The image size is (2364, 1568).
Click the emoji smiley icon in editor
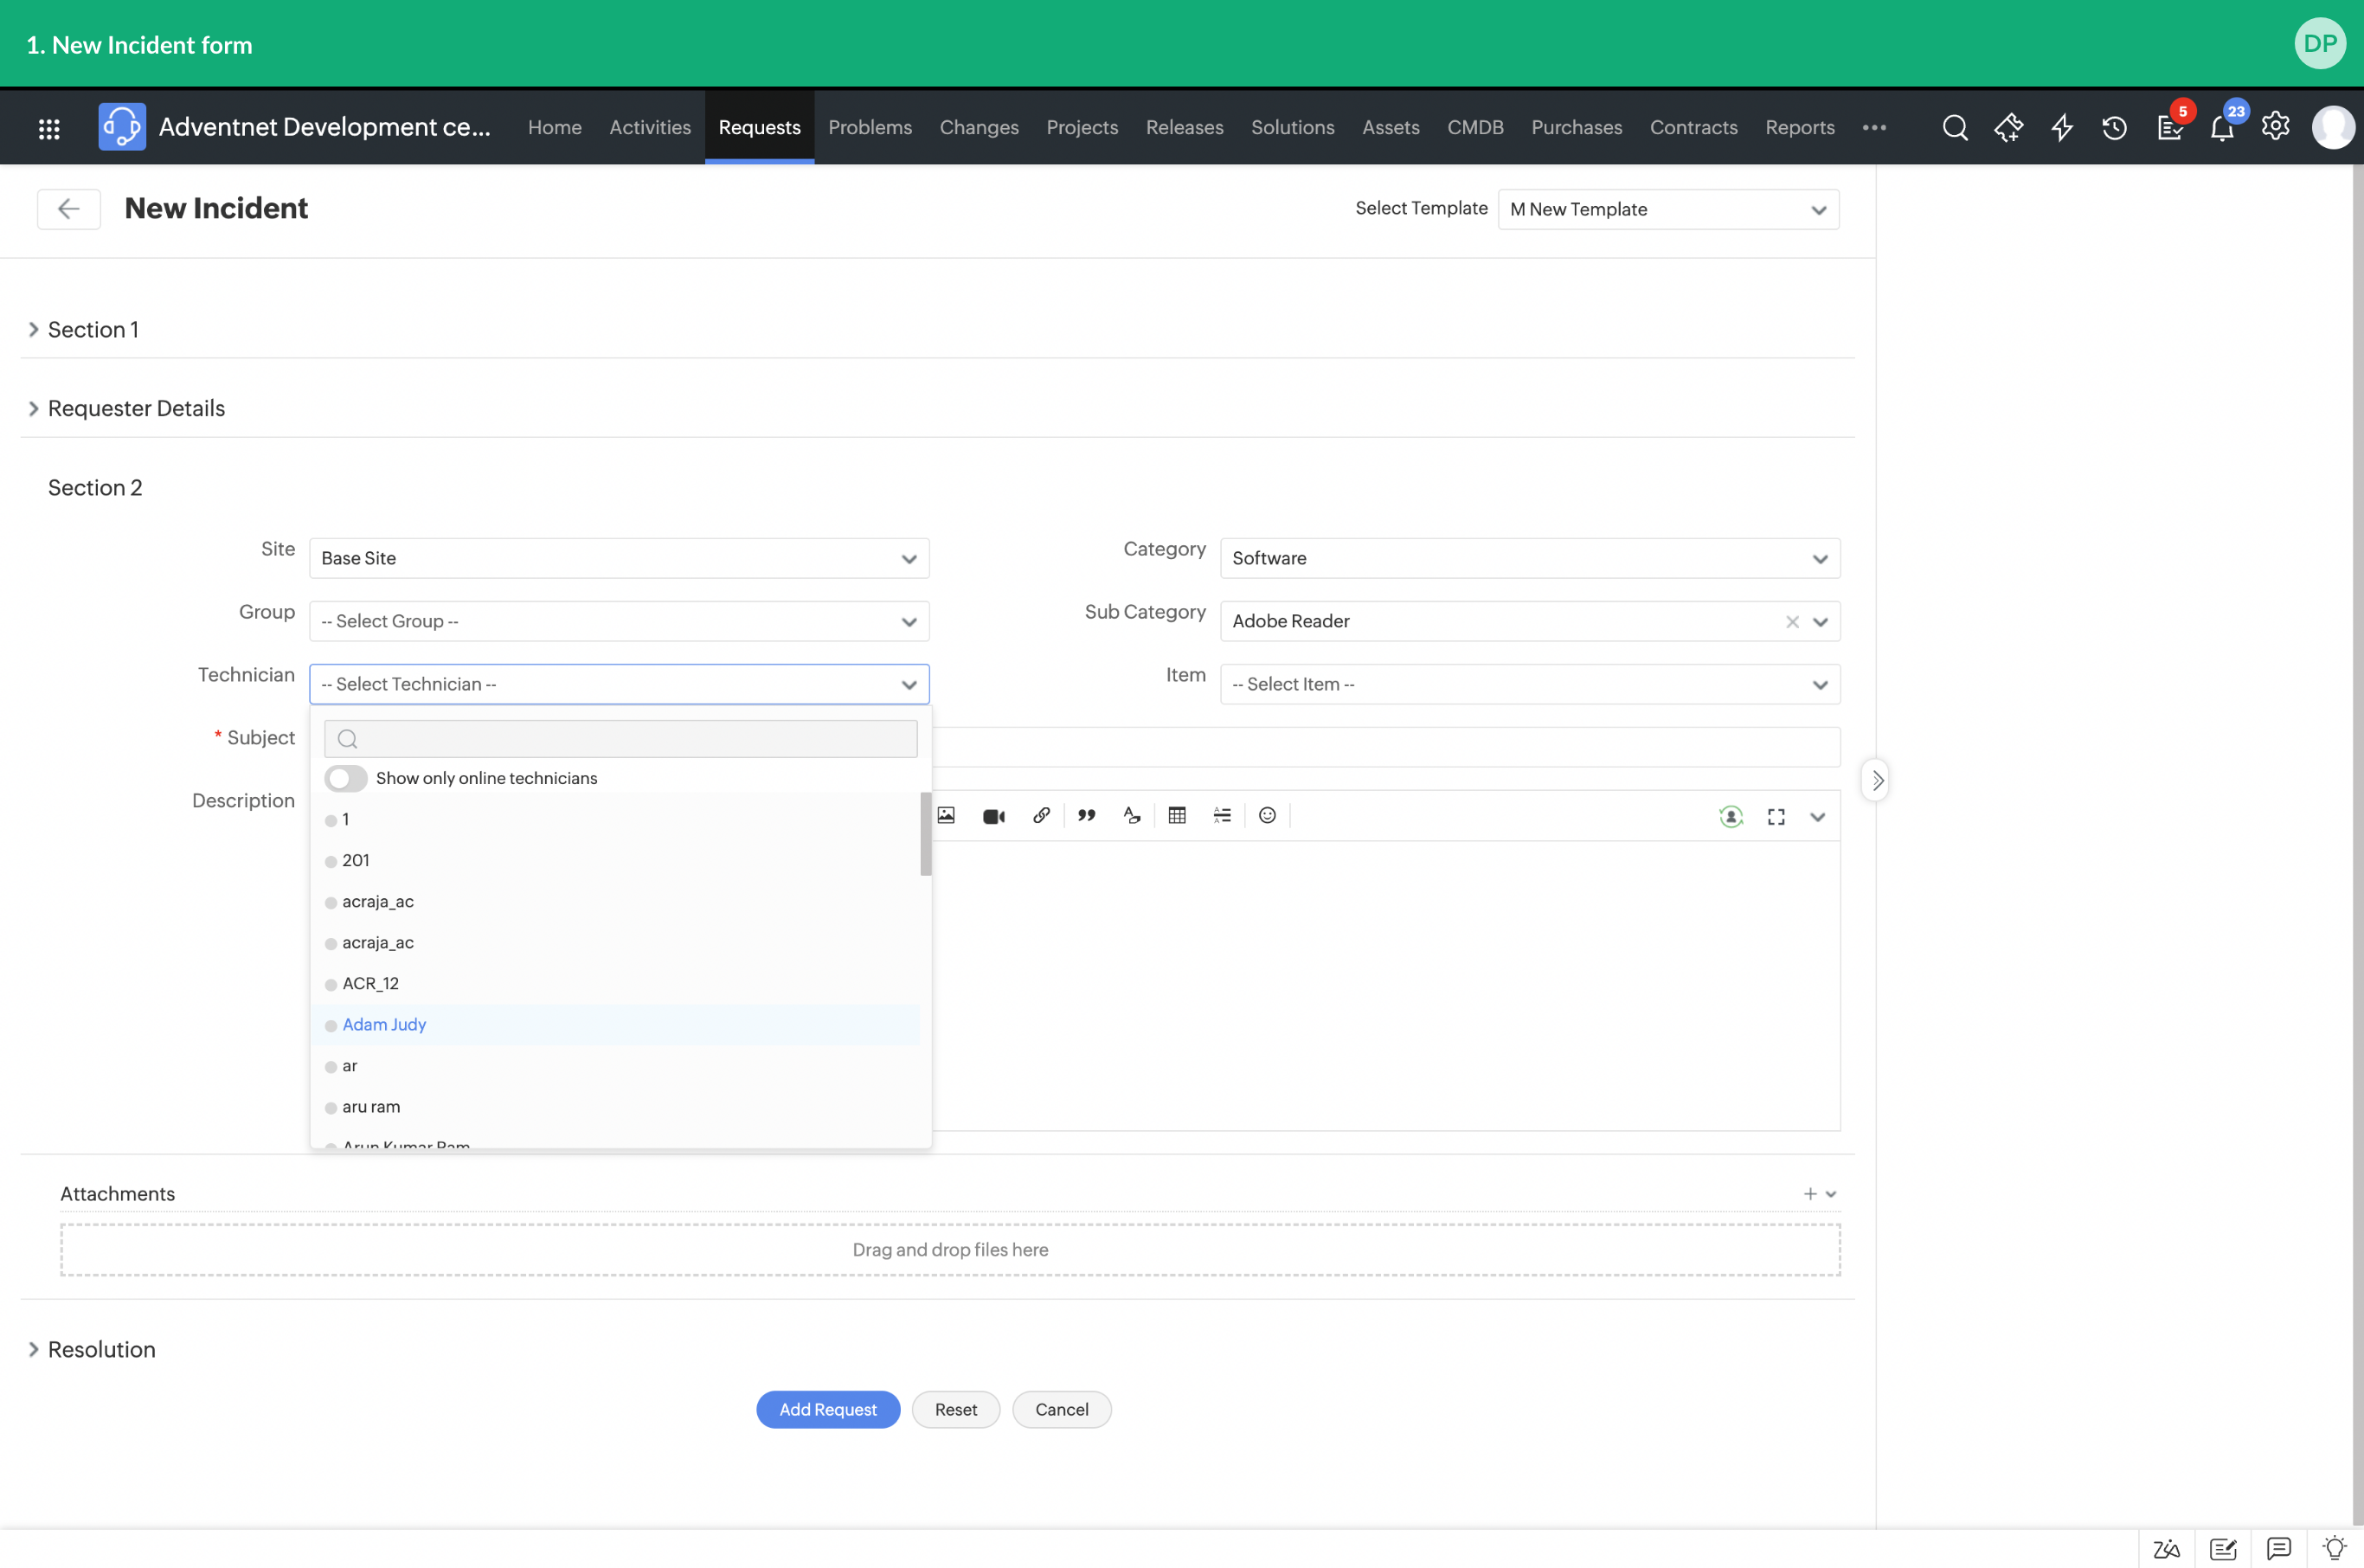(x=1267, y=816)
